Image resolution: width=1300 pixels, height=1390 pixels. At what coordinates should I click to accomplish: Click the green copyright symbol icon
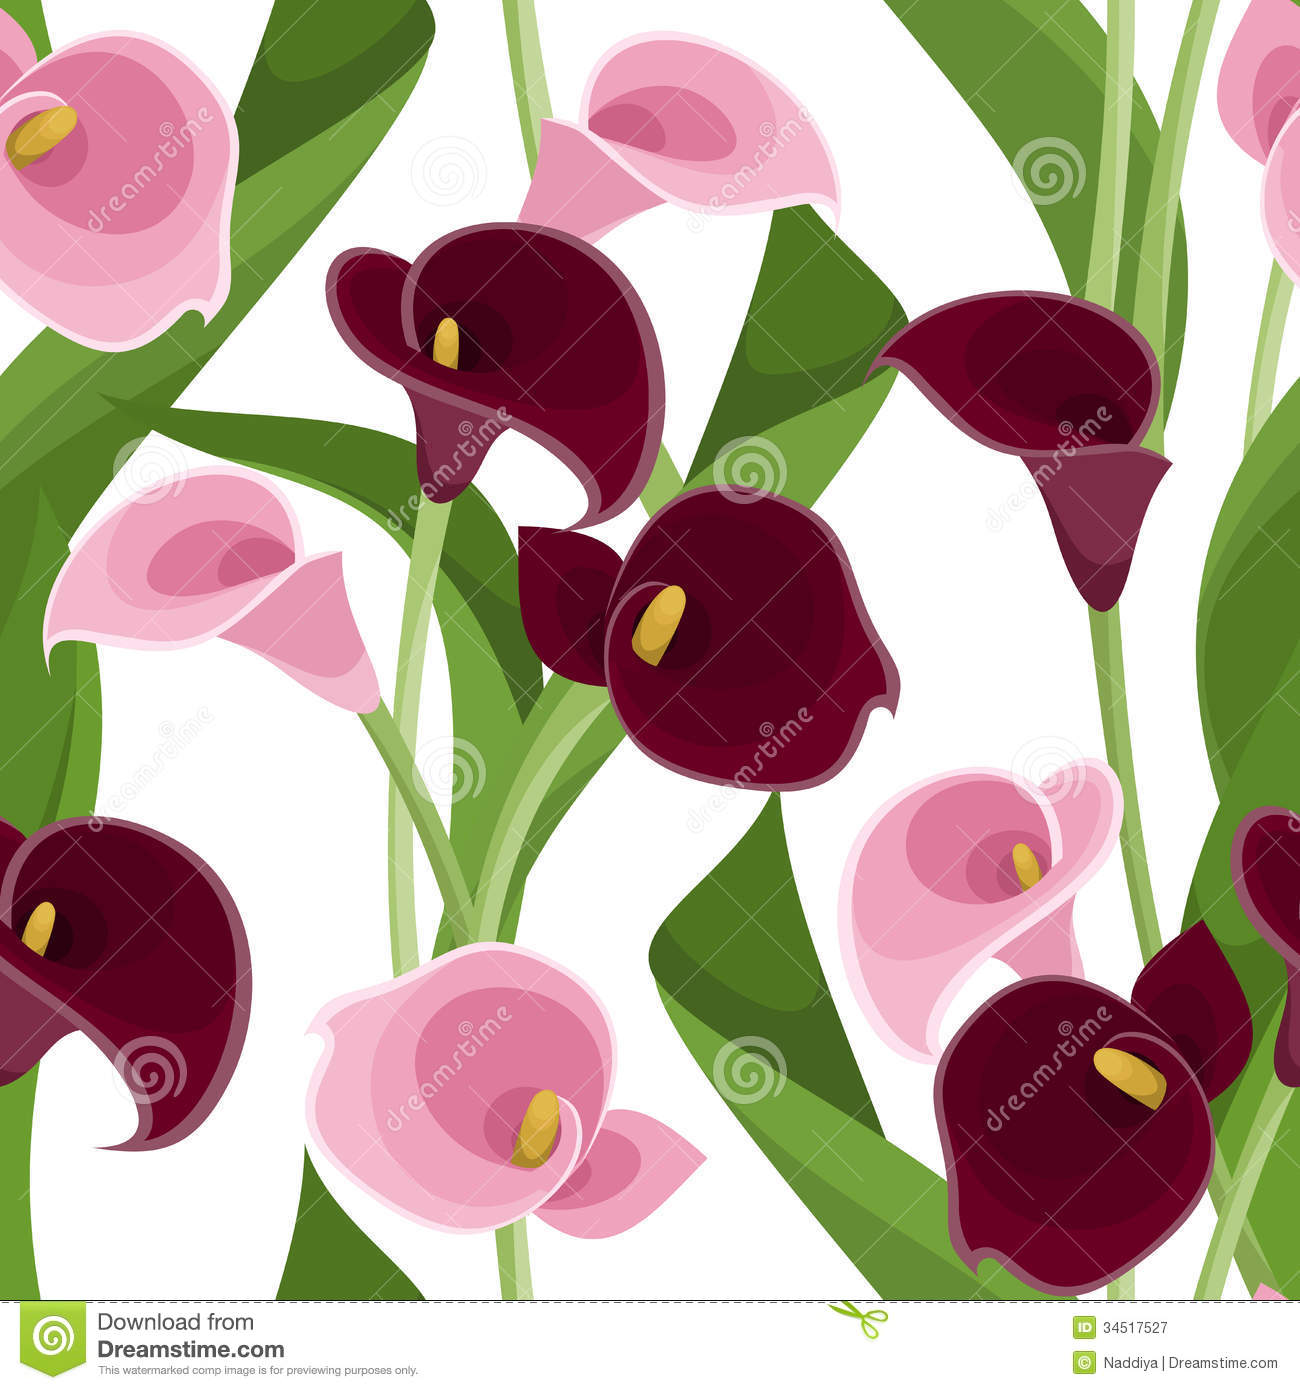1084,1362
